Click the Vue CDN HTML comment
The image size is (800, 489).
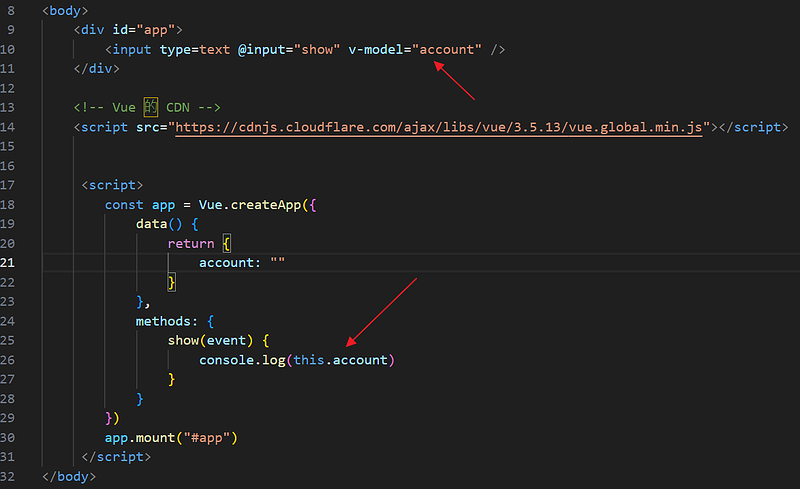coord(146,107)
